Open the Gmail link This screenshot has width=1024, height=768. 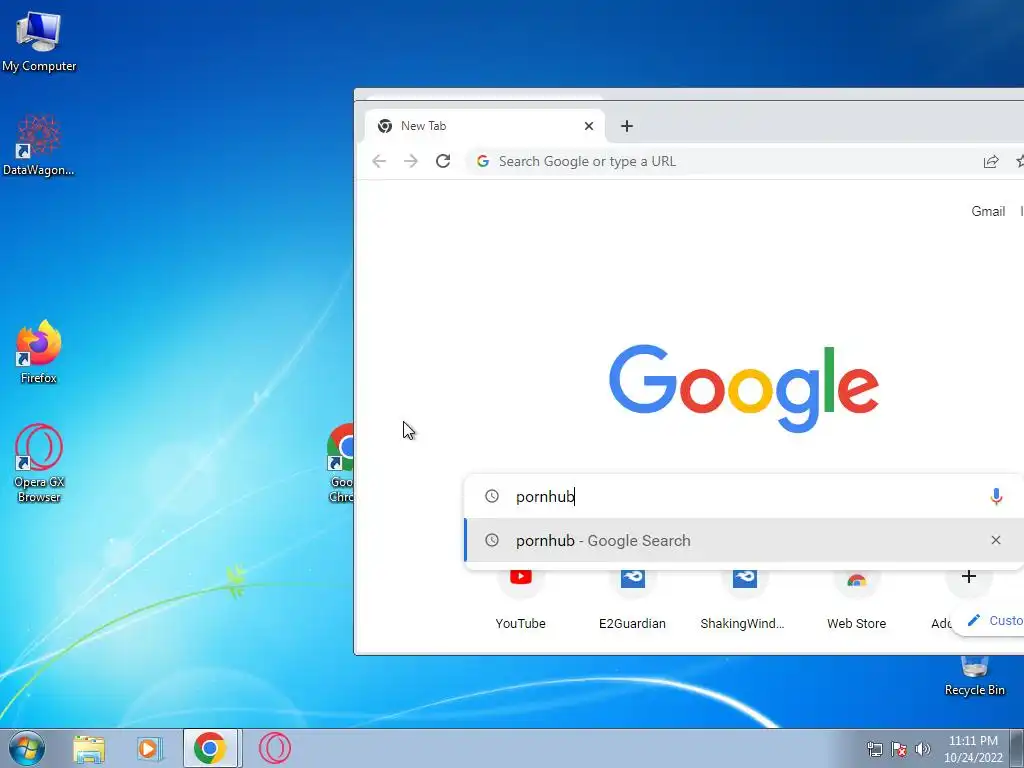coord(987,211)
